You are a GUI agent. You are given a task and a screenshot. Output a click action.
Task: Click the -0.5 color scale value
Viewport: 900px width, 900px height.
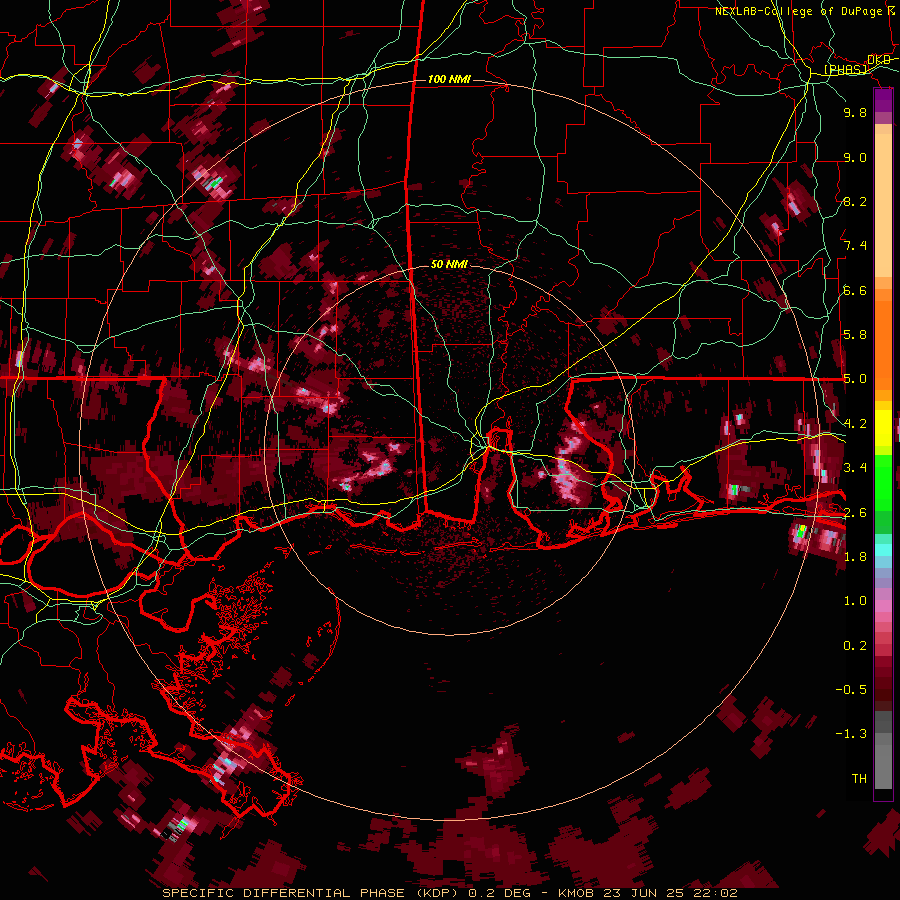click(x=851, y=689)
